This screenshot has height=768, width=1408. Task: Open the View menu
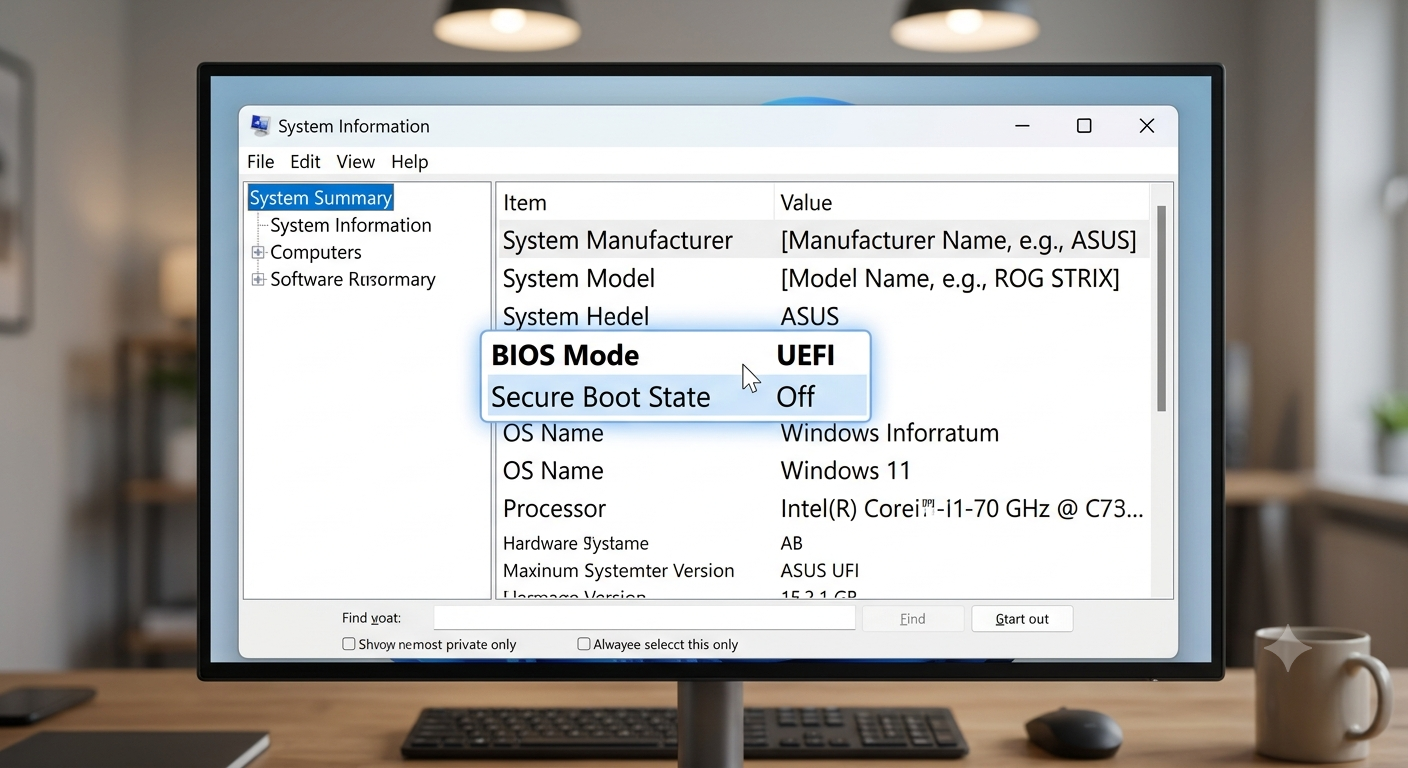point(355,162)
